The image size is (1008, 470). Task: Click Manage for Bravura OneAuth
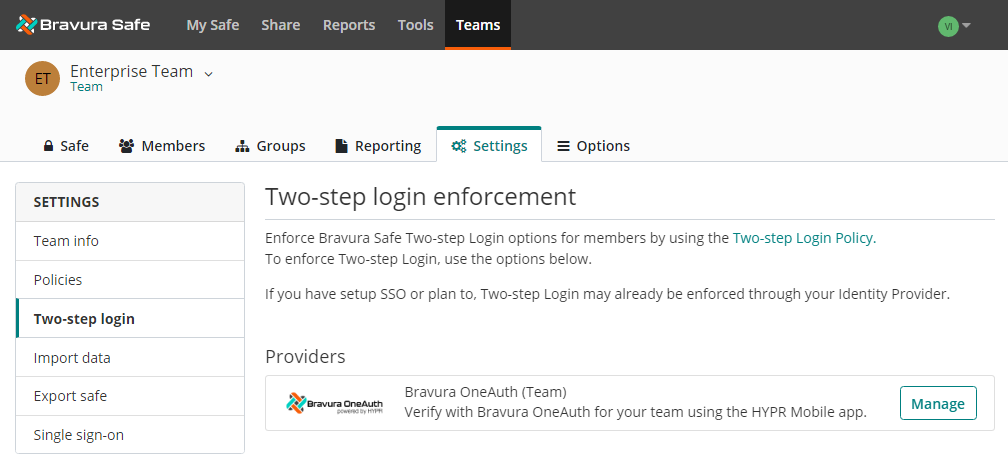(938, 403)
